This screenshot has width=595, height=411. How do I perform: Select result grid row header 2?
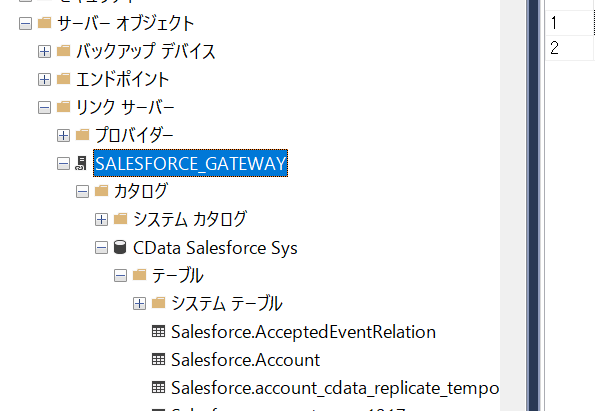569,48
